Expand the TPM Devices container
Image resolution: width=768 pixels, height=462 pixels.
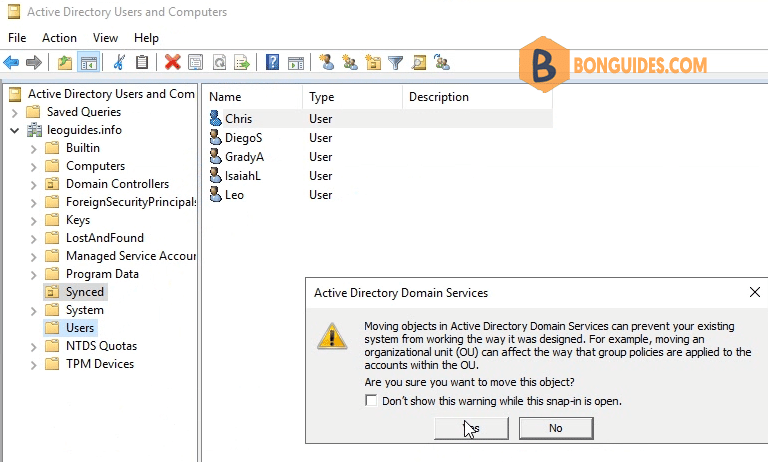[33, 365]
